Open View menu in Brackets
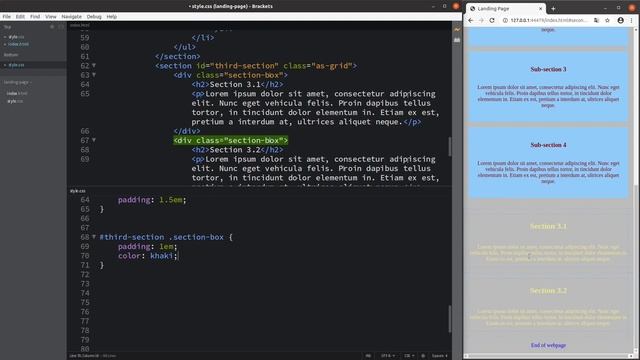The height and width of the screenshot is (360, 640). click(x=51, y=17)
